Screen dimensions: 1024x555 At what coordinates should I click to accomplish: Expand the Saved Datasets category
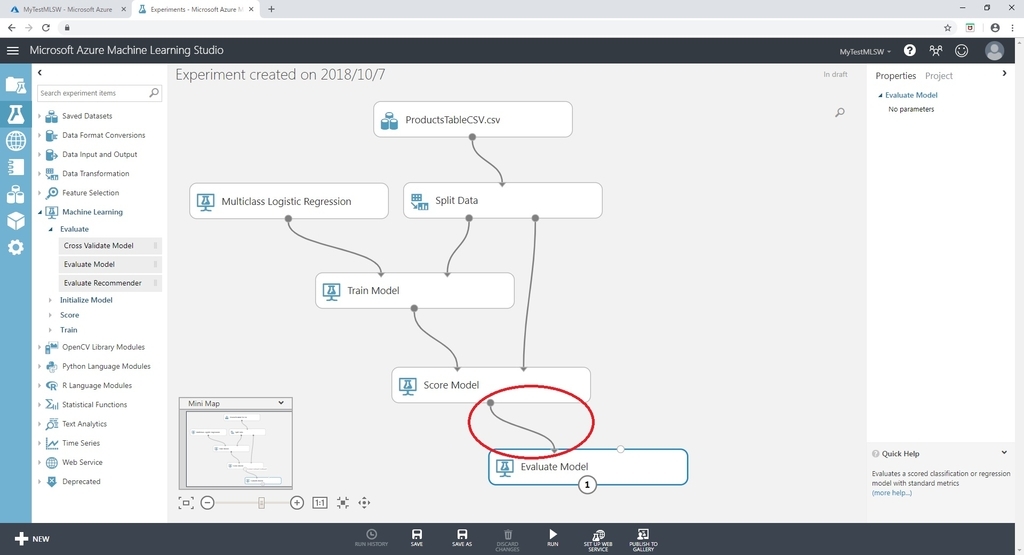pyautogui.click(x=39, y=116)
